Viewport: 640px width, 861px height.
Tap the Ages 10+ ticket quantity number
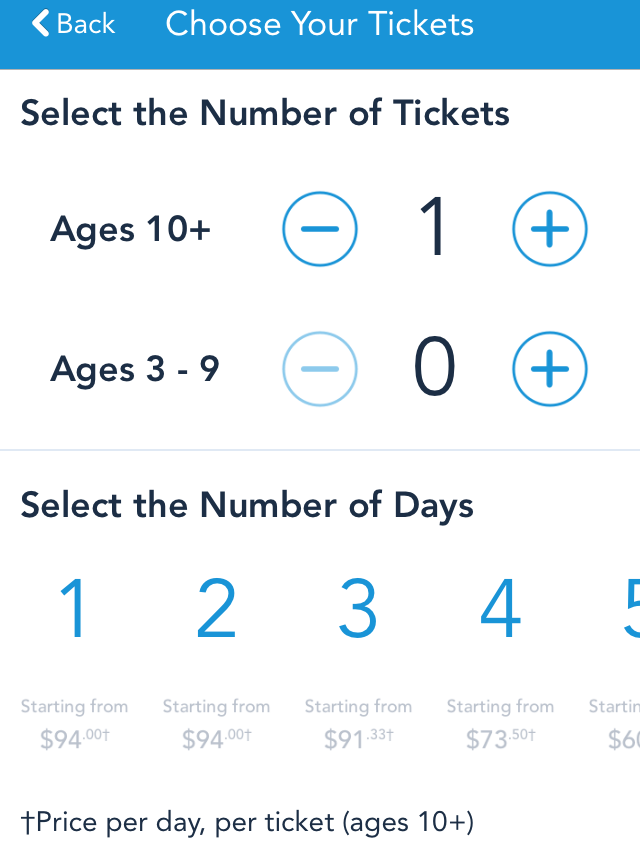tap(433, 229)
